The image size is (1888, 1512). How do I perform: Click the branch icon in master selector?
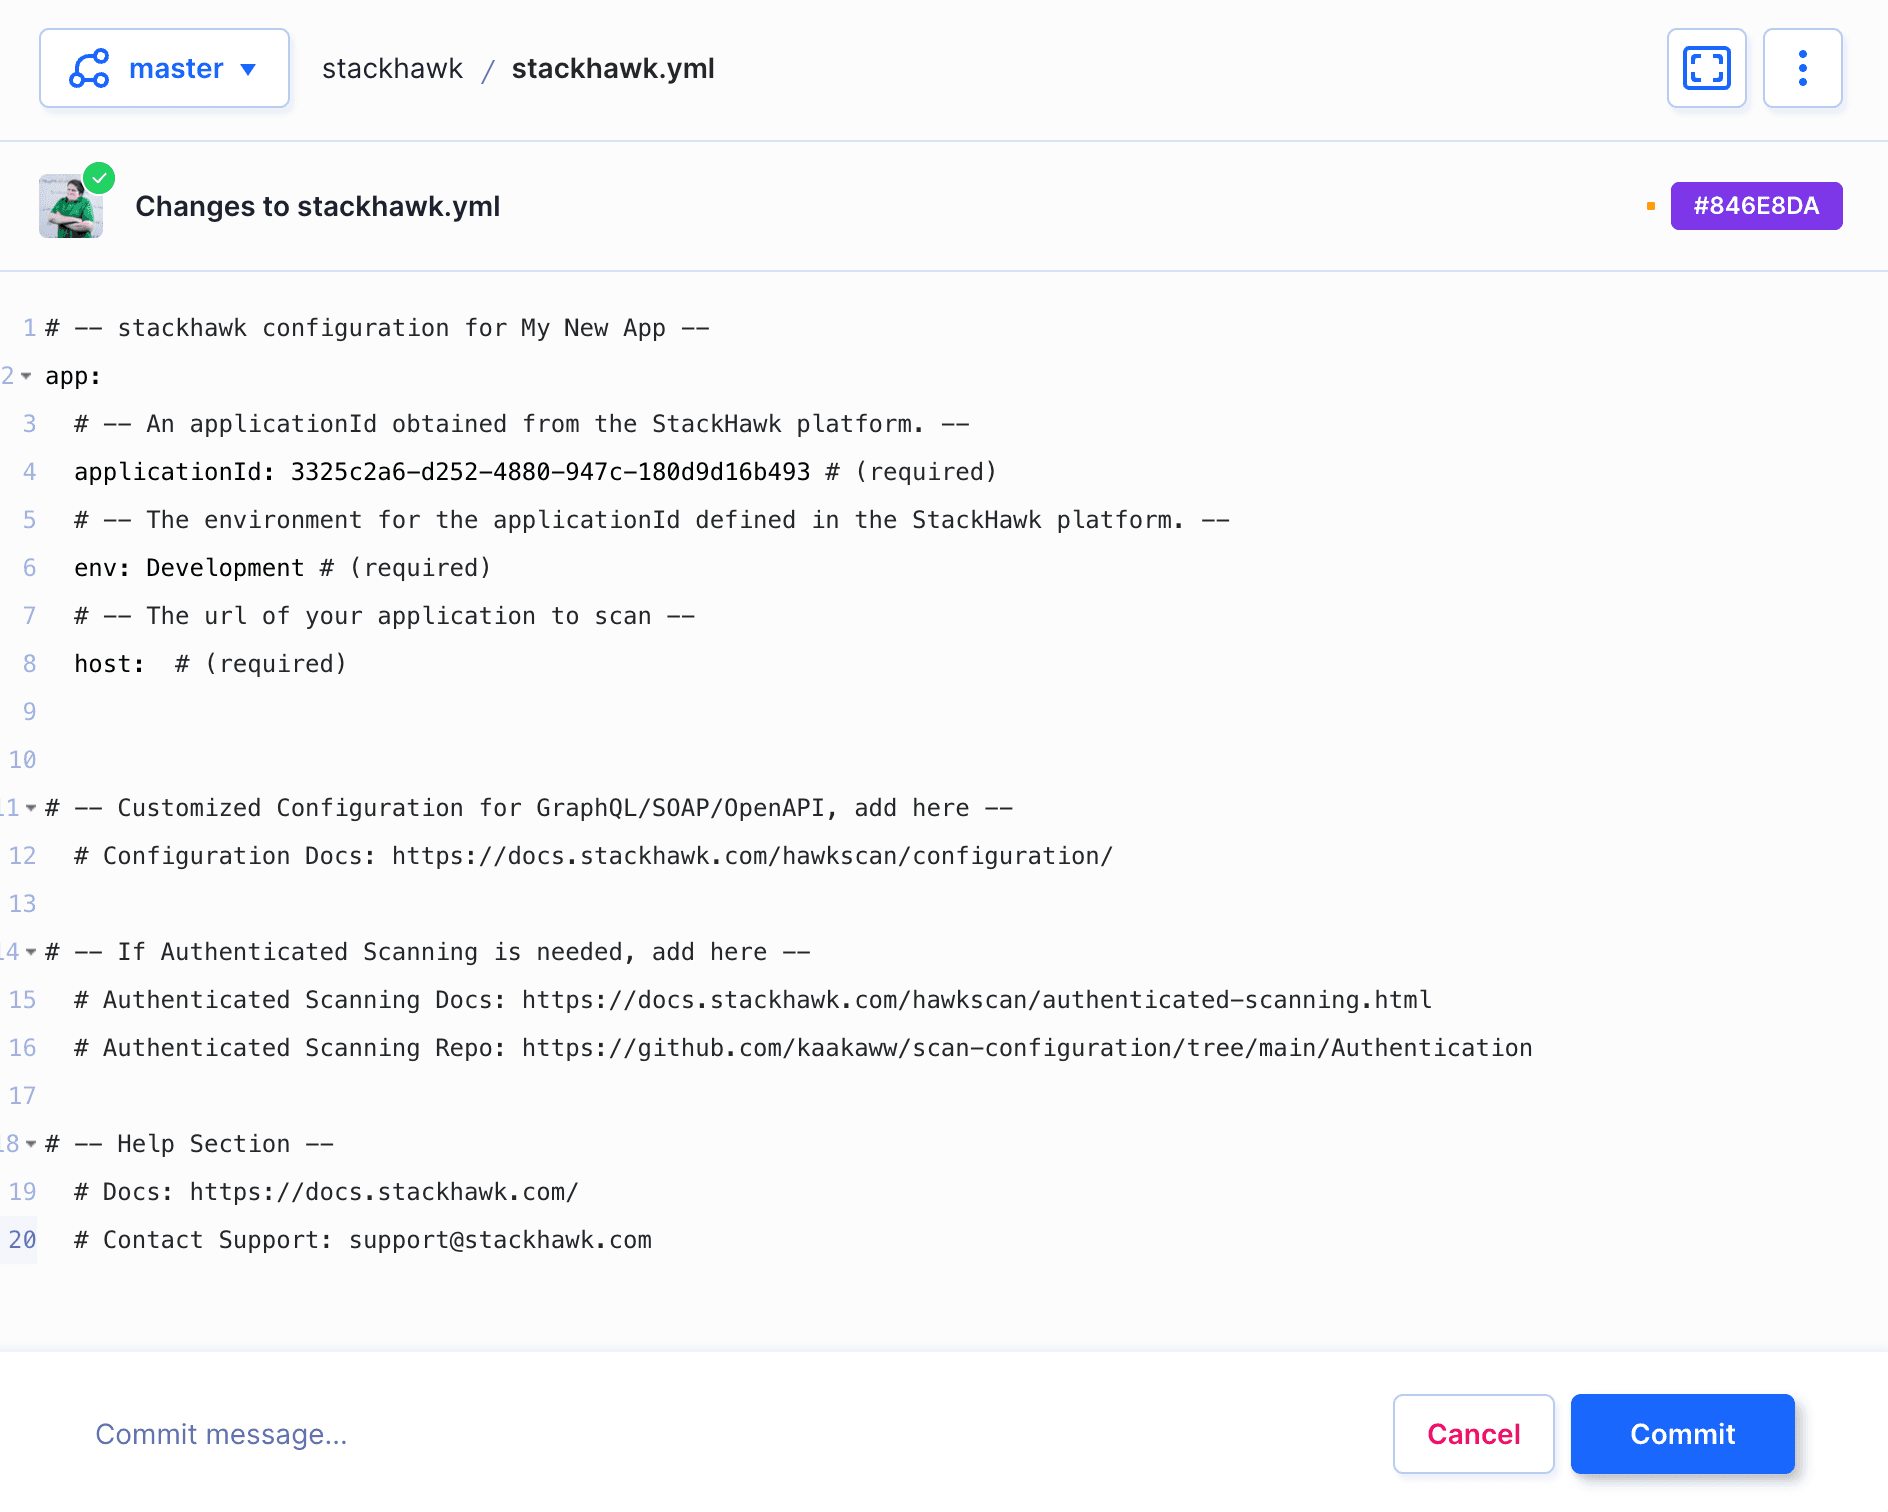click(x=89, y=68)
